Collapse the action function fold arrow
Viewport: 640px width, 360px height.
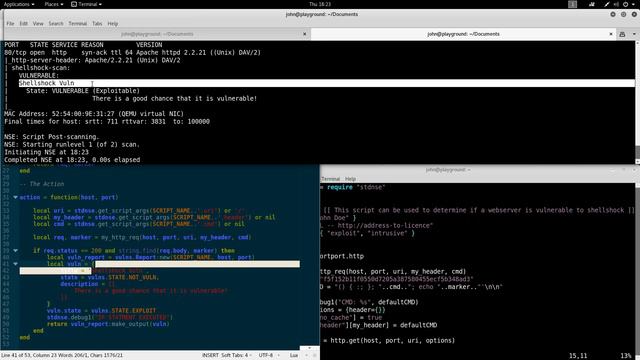pyautogui.click(x=16, y=197)
